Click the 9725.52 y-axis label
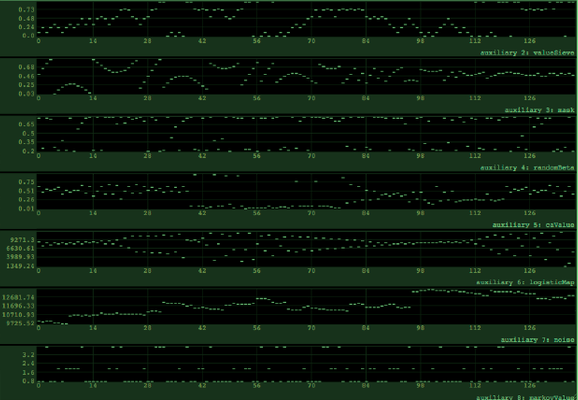This screenshot has width=578, height=400. [20, 323]
